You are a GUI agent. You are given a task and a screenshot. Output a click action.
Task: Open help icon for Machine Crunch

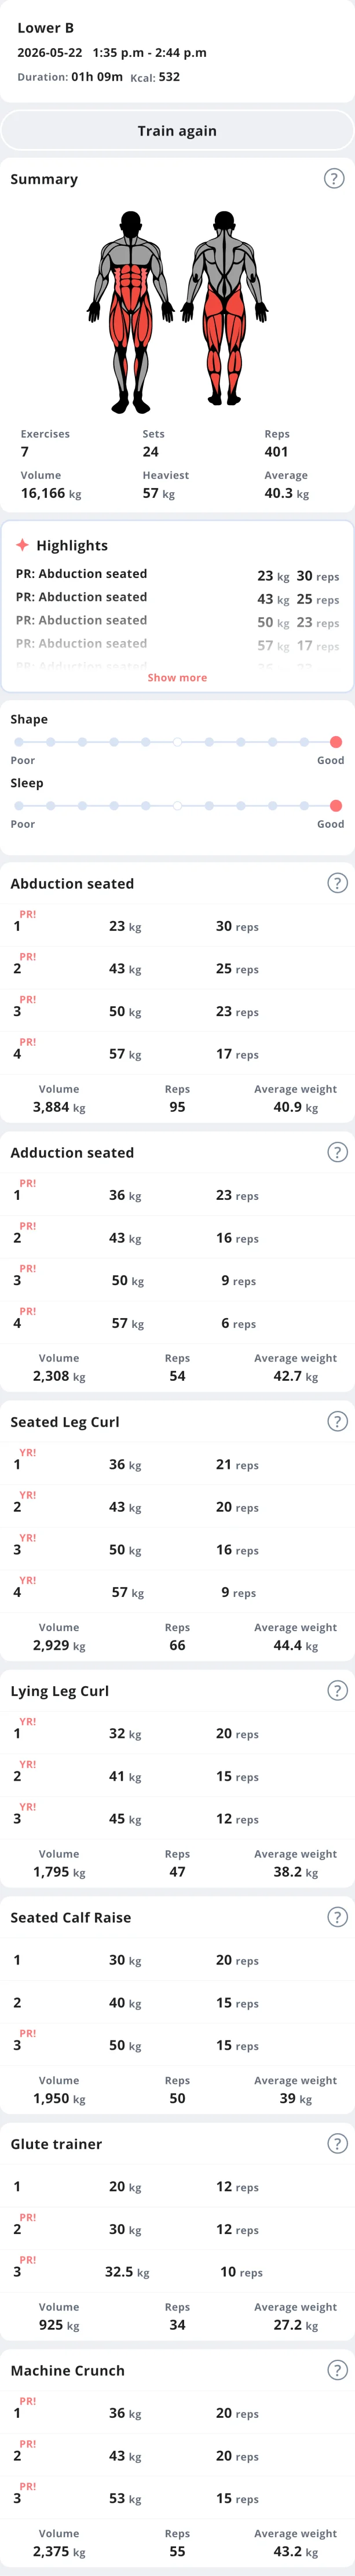[338, 2370]
